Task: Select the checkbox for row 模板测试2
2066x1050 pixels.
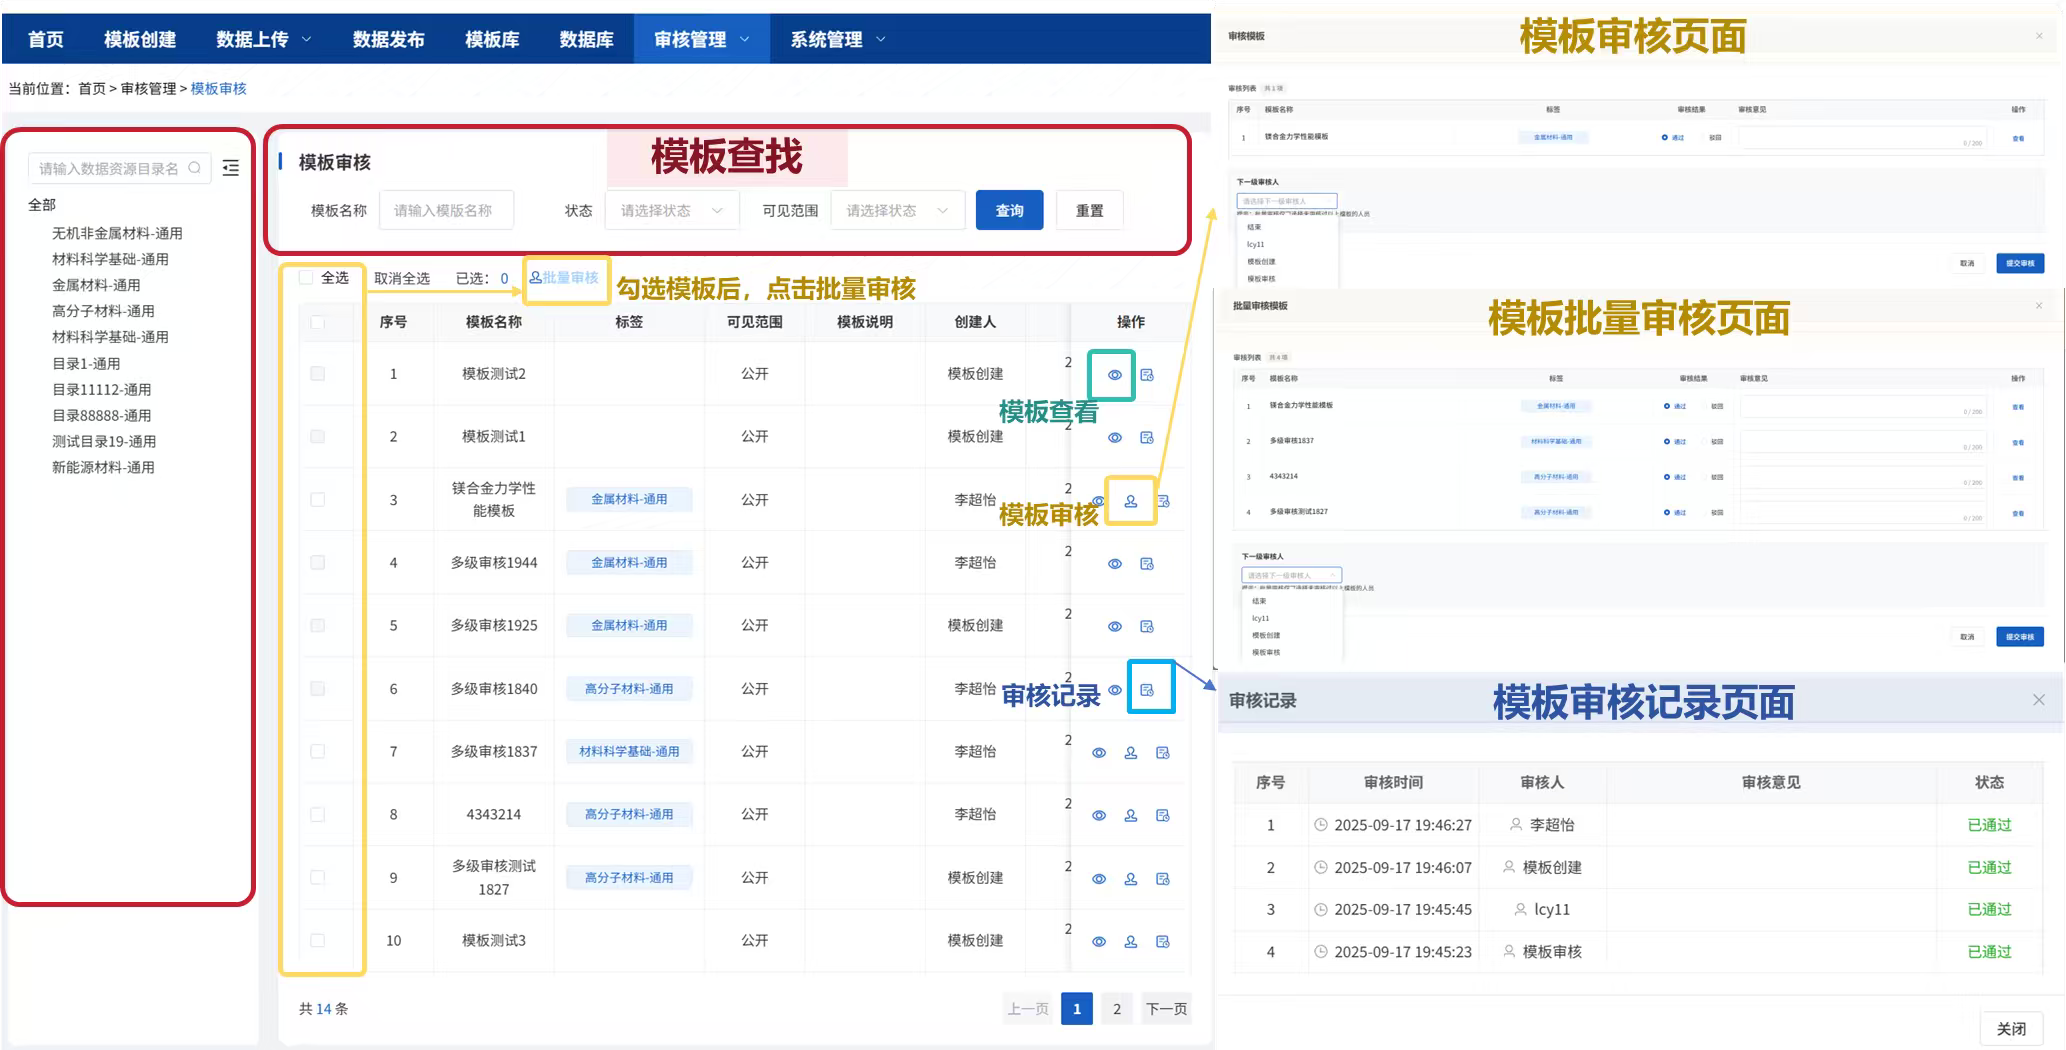Action: click(318, 374)
